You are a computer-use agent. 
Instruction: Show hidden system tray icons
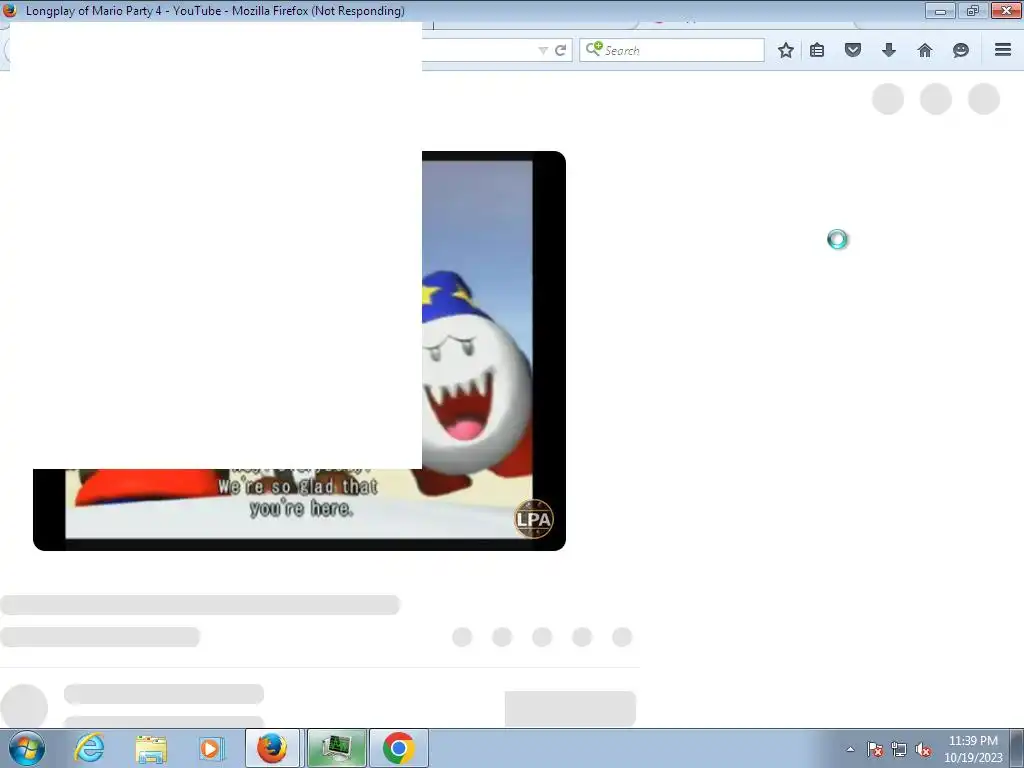point(850,749)
